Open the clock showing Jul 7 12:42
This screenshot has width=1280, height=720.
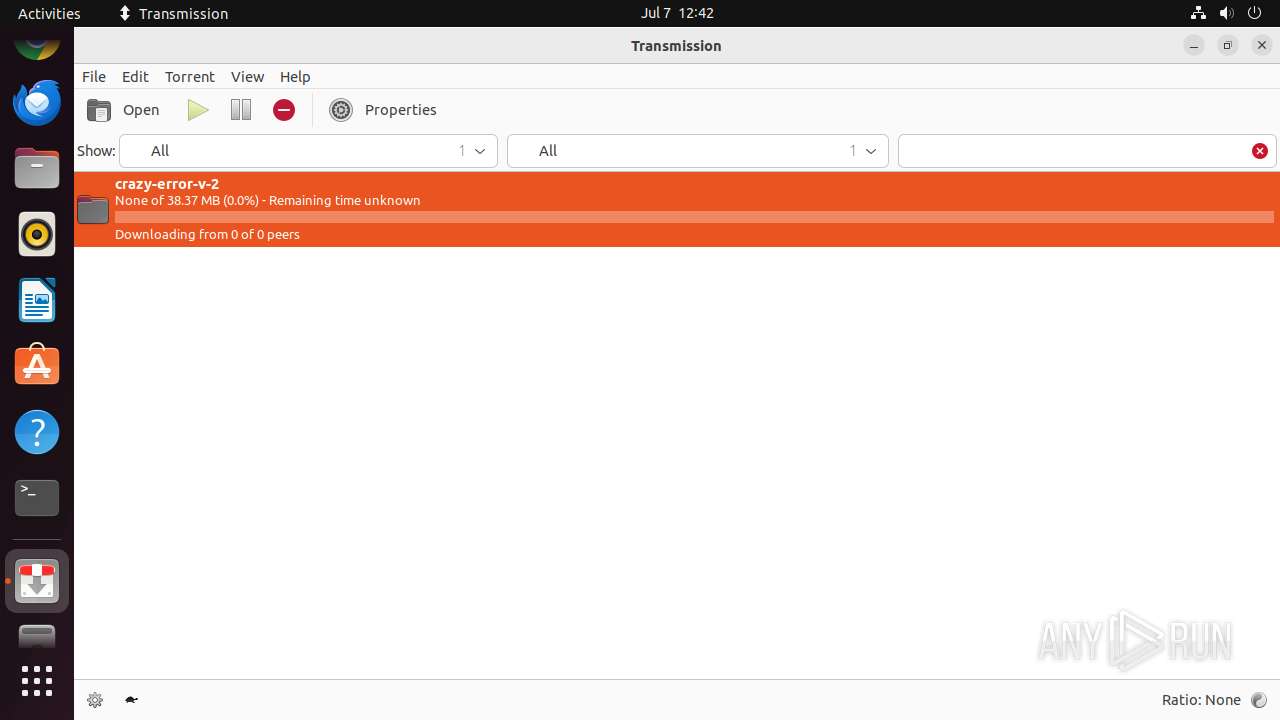coord(677,13)
